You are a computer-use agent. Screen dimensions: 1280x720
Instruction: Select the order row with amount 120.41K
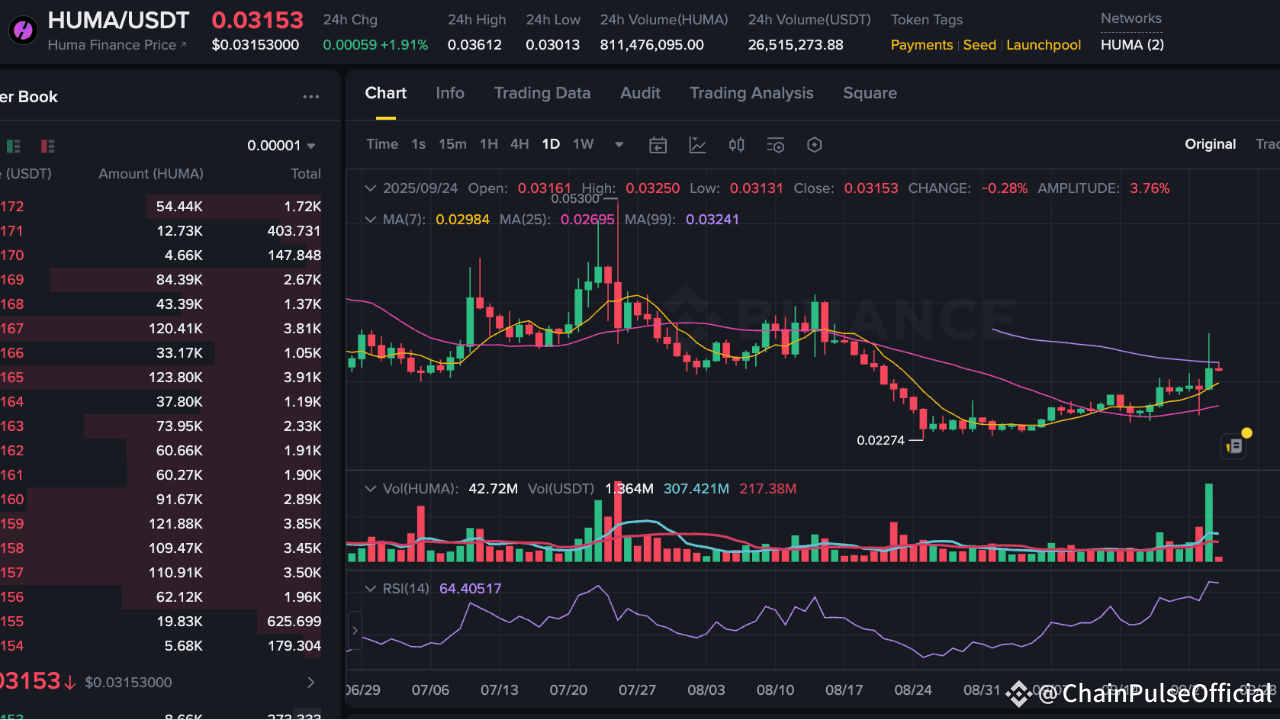[x=160, y=329]
